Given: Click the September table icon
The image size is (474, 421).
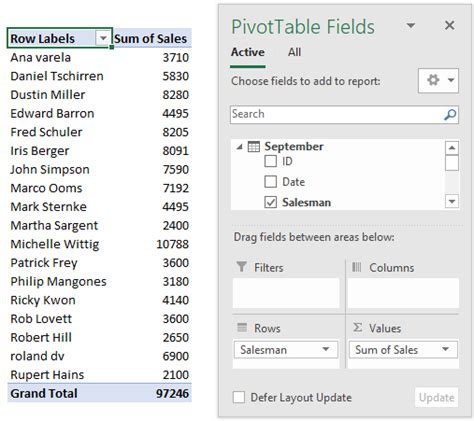Looking at the screenshot, I should click(x=253, y=147).
